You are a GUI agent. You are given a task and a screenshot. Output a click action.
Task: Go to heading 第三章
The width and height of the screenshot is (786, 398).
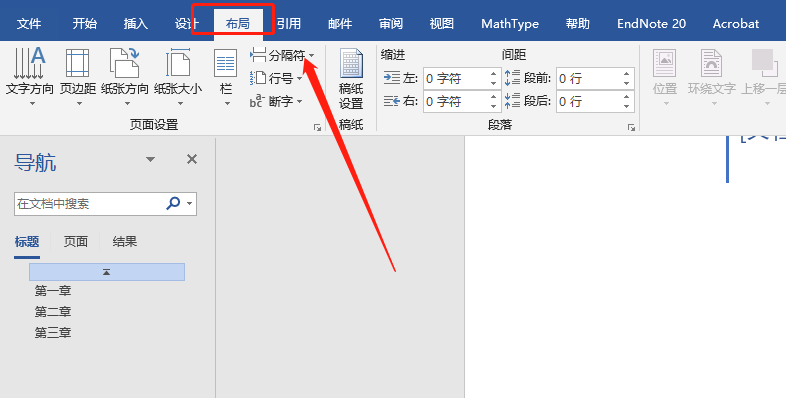coord(53,332)
